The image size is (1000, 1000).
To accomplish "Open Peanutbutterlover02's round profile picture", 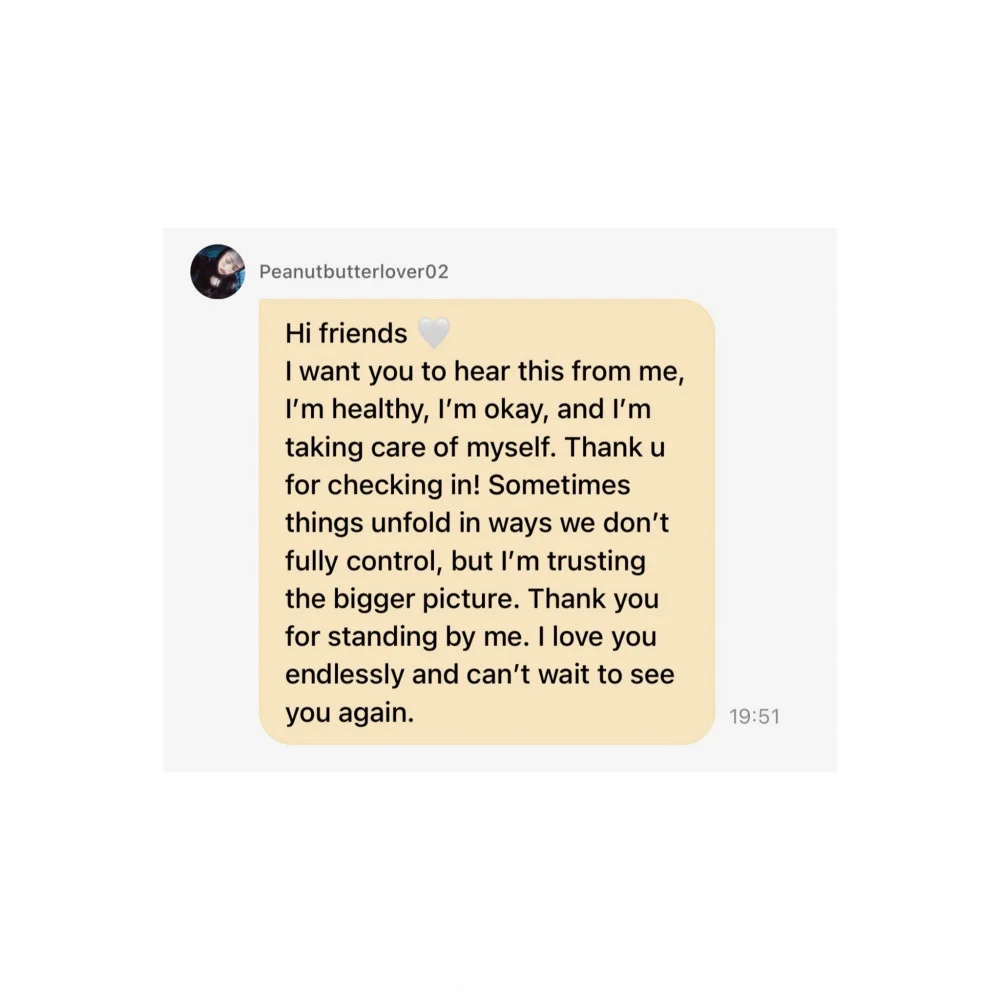I will pyautogui.click(x=217, y=271).
